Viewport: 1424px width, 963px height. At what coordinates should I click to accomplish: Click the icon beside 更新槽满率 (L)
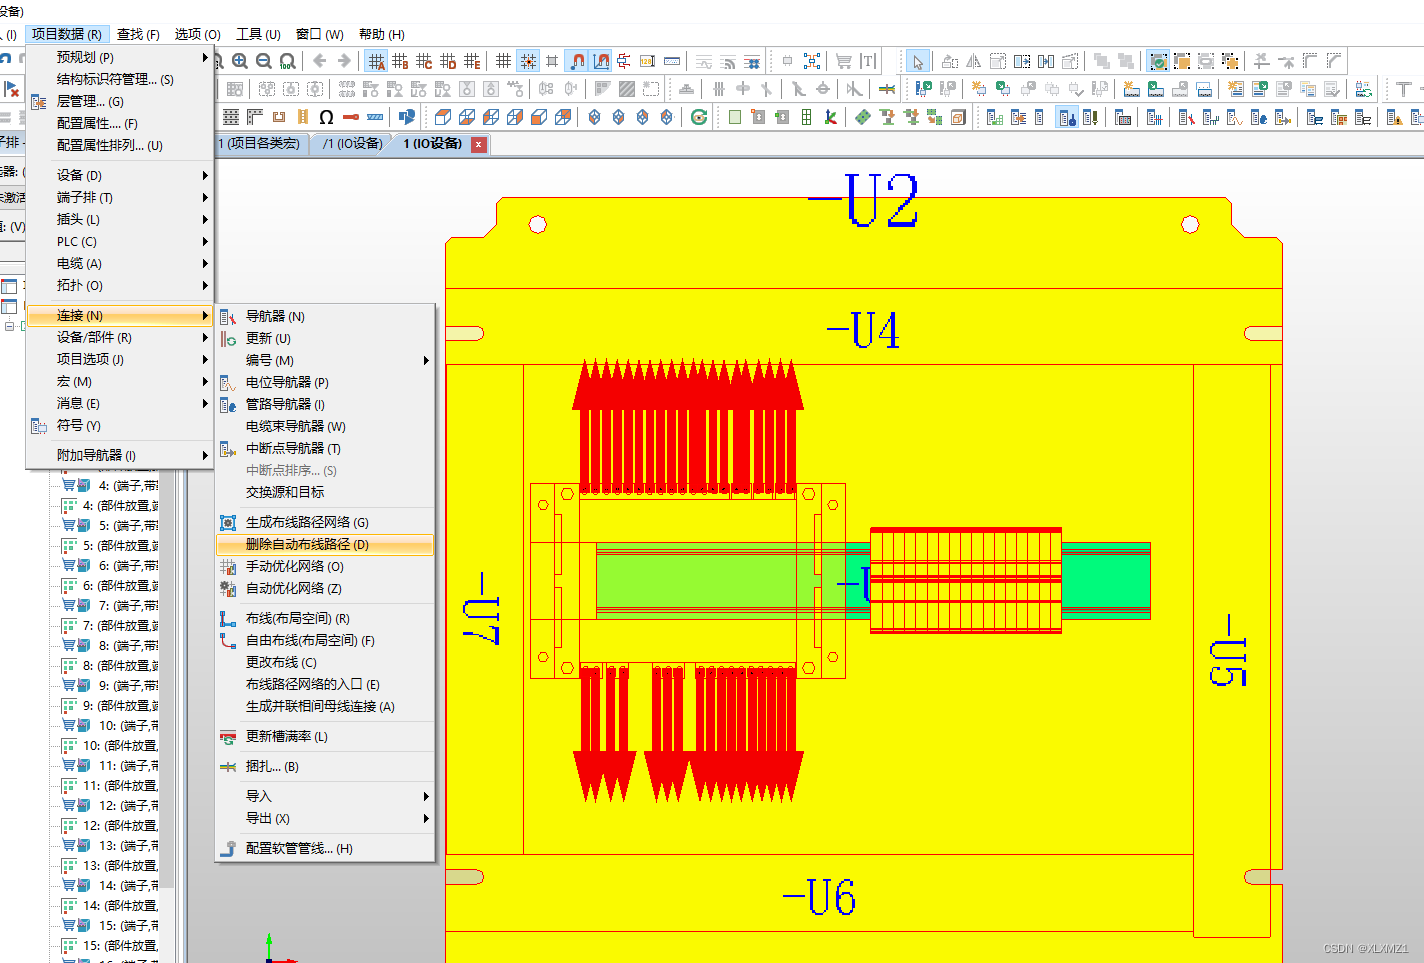coord(228,736)
